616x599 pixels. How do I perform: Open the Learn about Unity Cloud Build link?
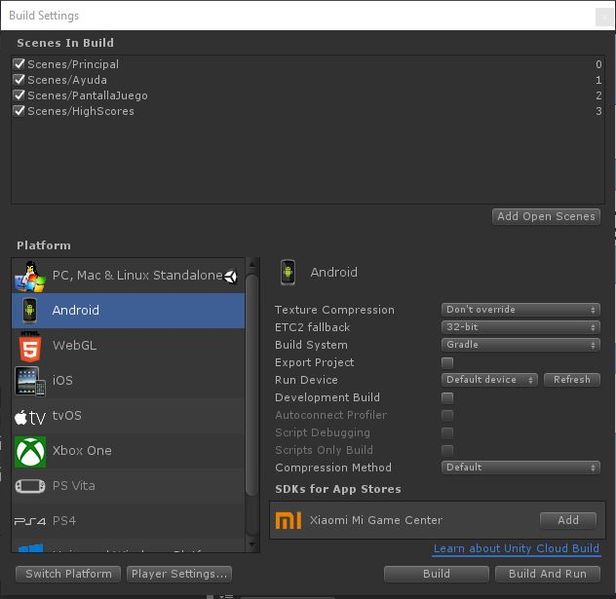[x=517, y=549]
